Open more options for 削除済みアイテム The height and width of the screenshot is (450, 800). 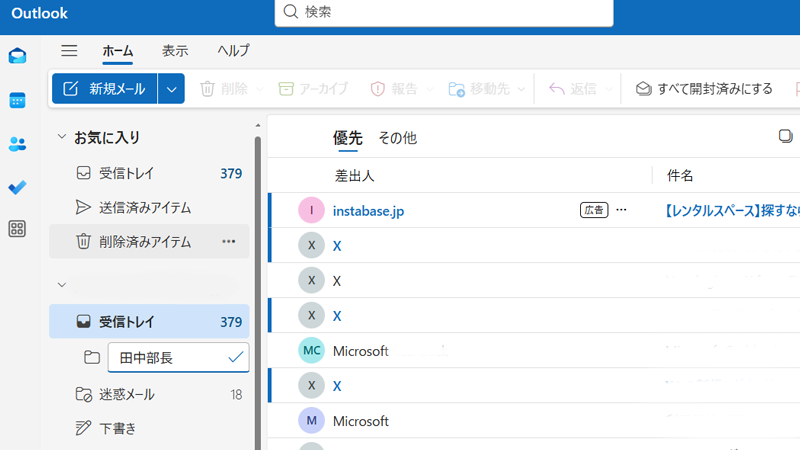pyautogui.click(x=229, y=241)
